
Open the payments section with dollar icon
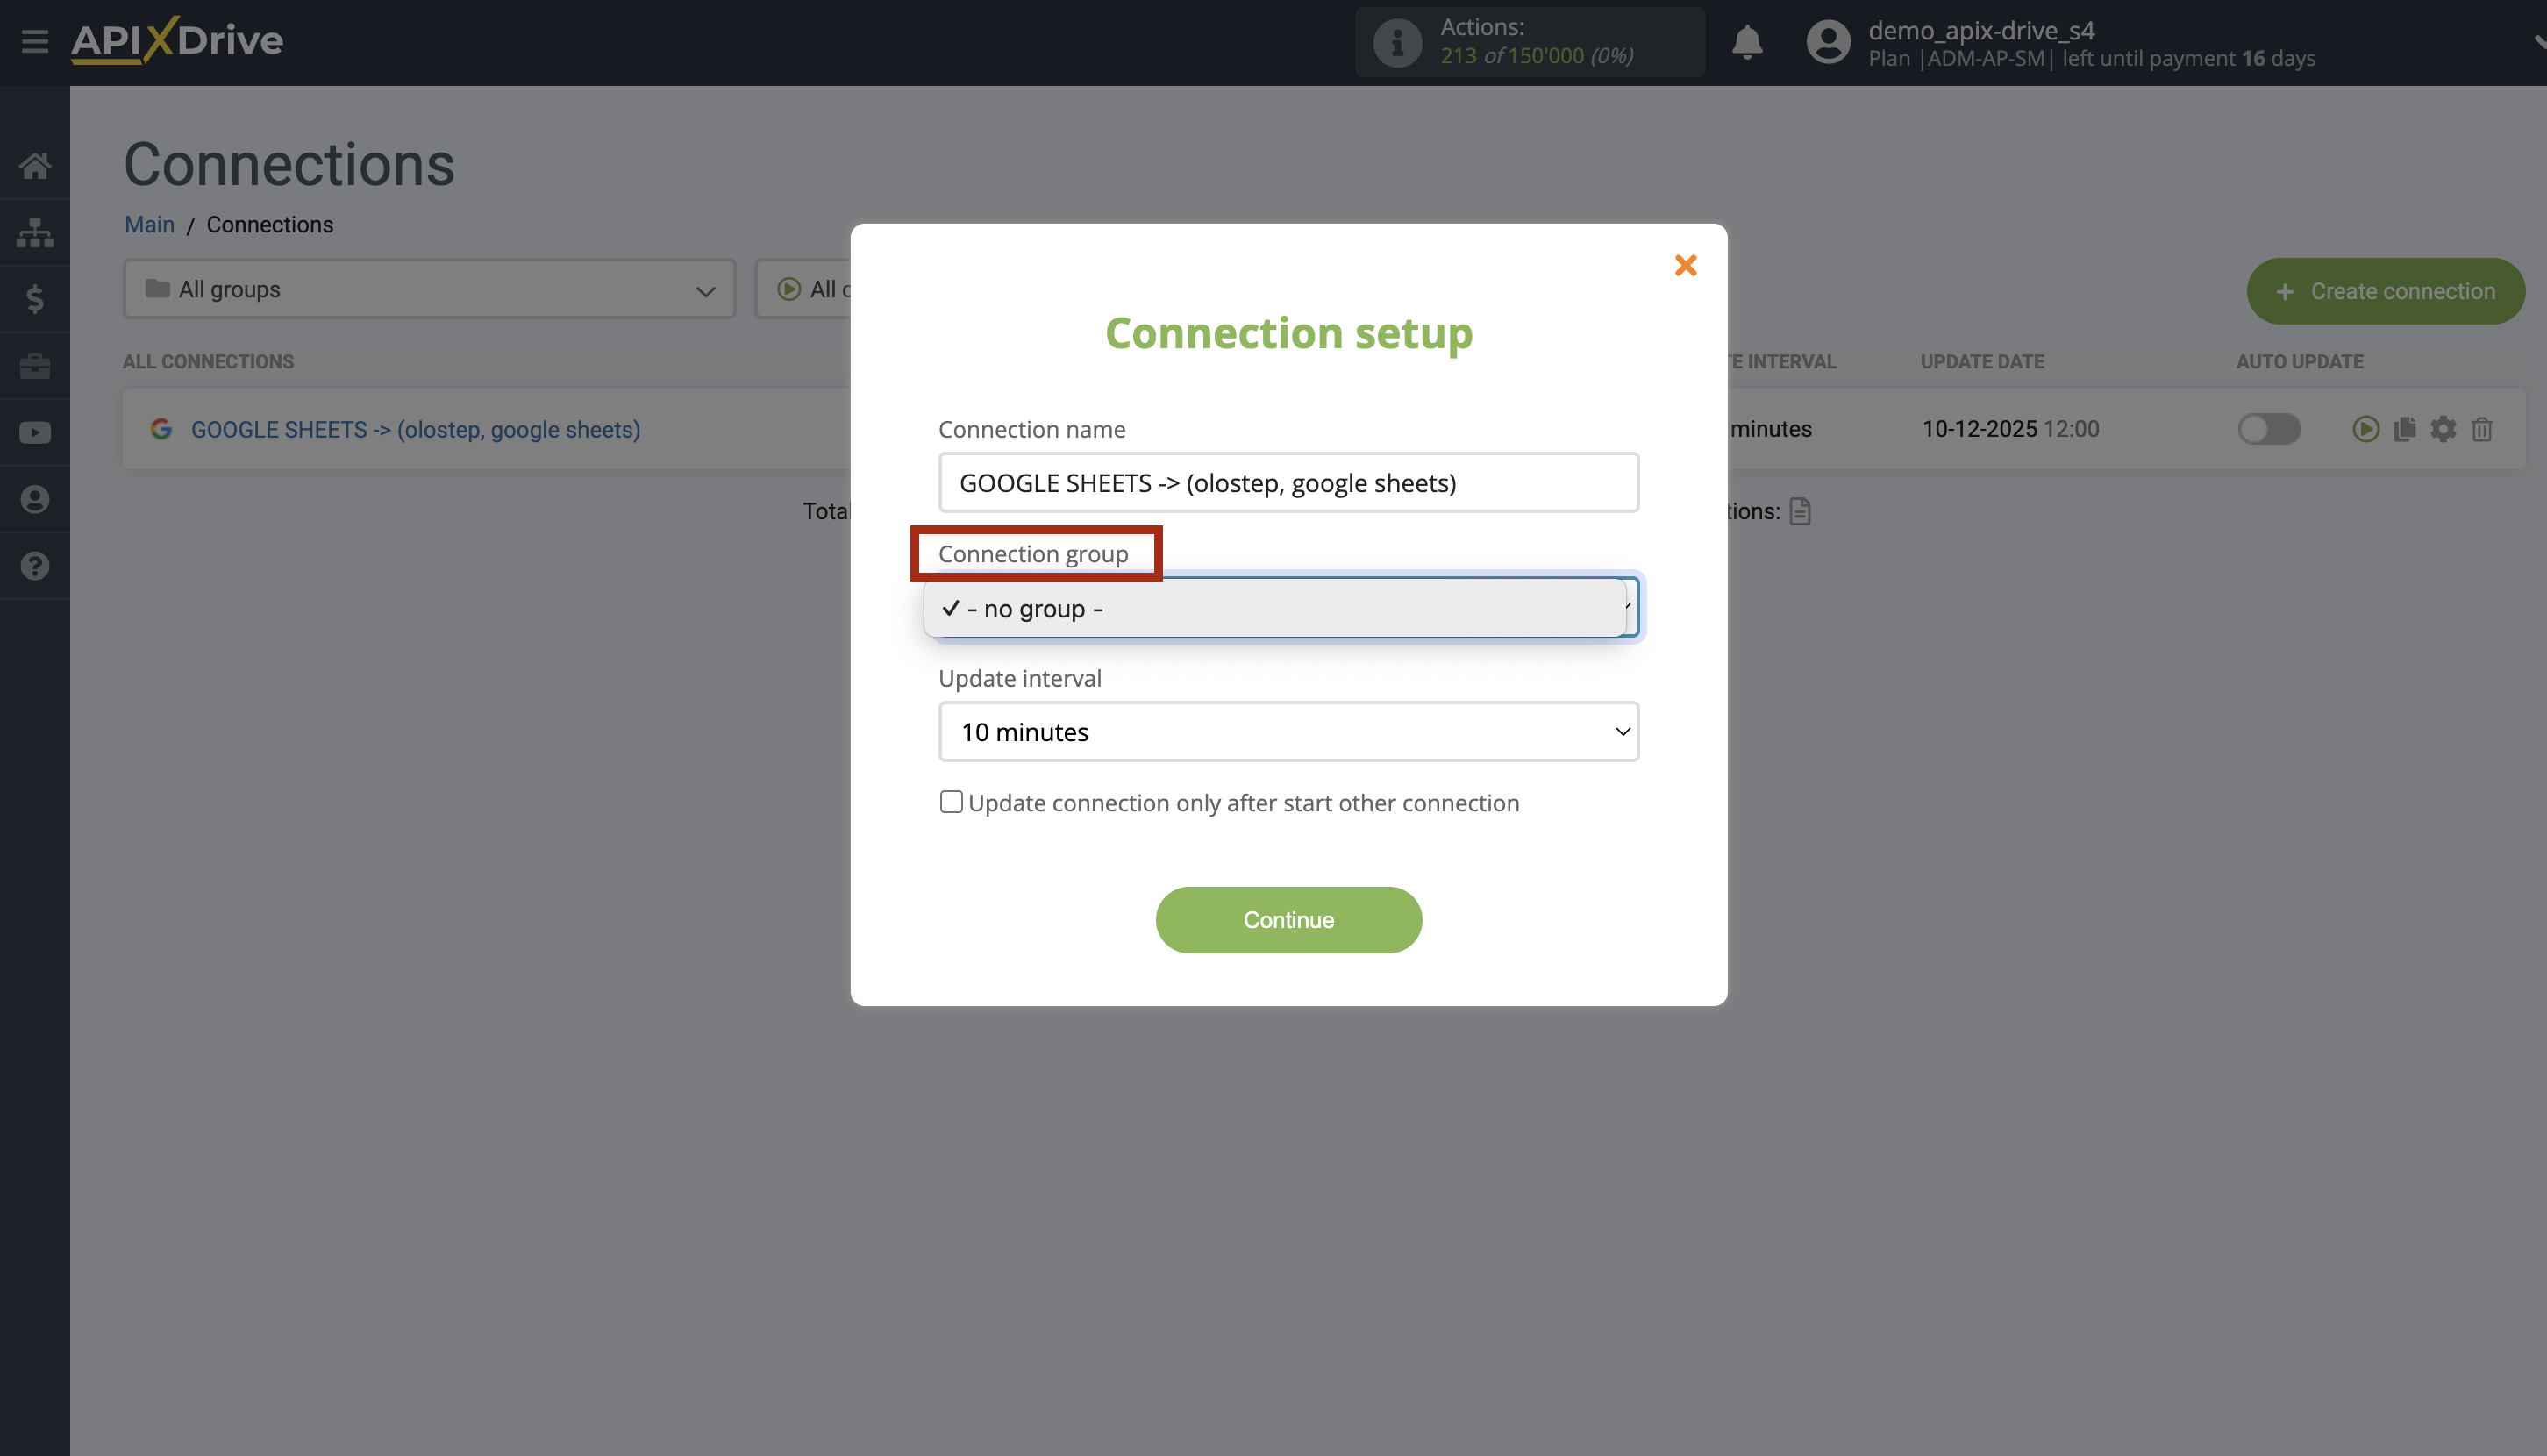(35, 299)
